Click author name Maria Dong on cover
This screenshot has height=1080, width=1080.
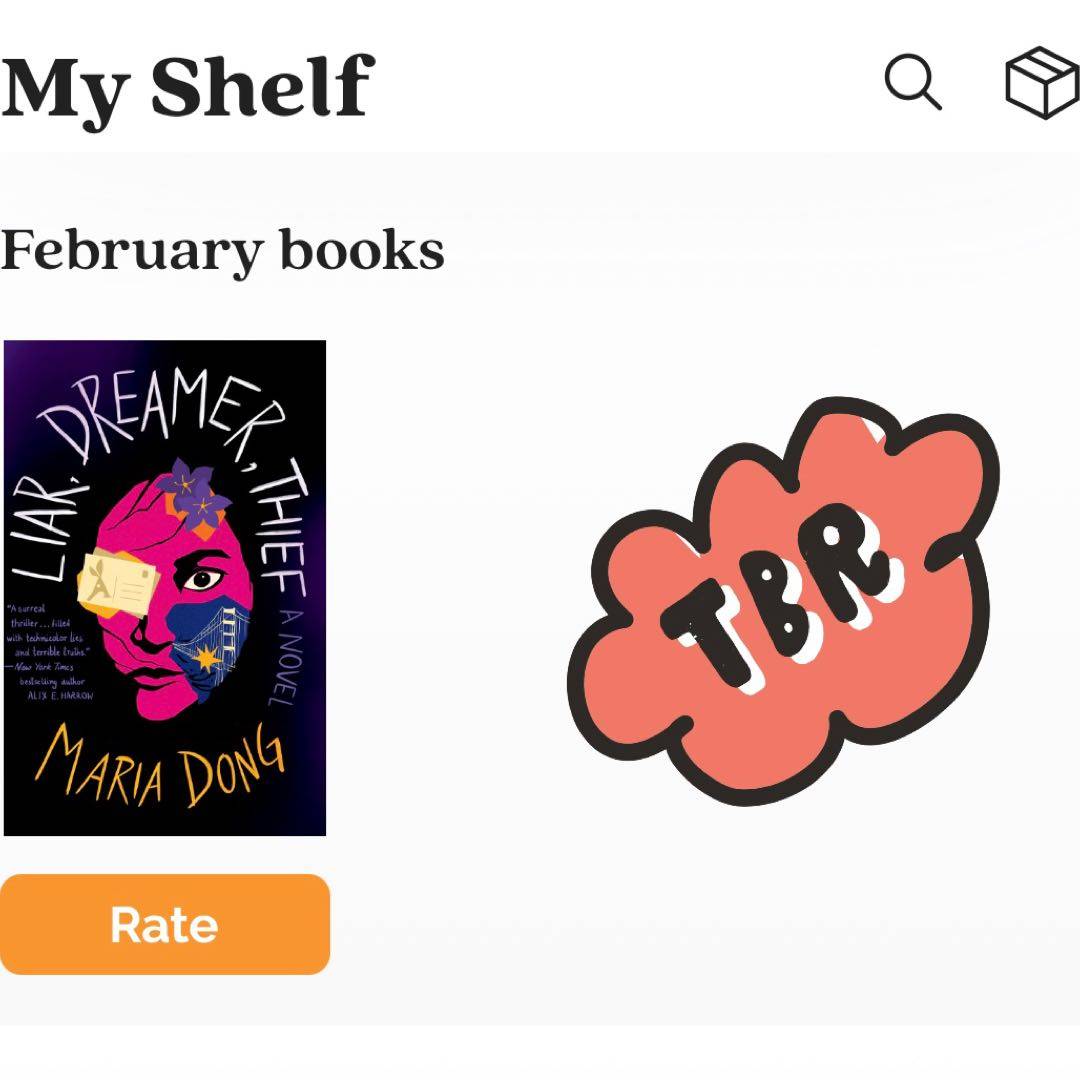[160, 767]
